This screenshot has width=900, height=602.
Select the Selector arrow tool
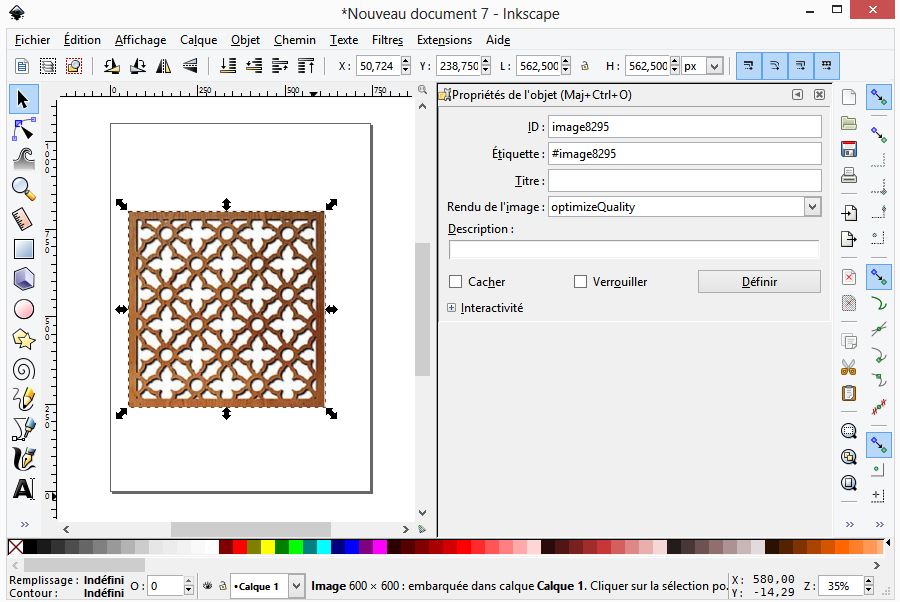pyautogui.click(x=24, y=99)
